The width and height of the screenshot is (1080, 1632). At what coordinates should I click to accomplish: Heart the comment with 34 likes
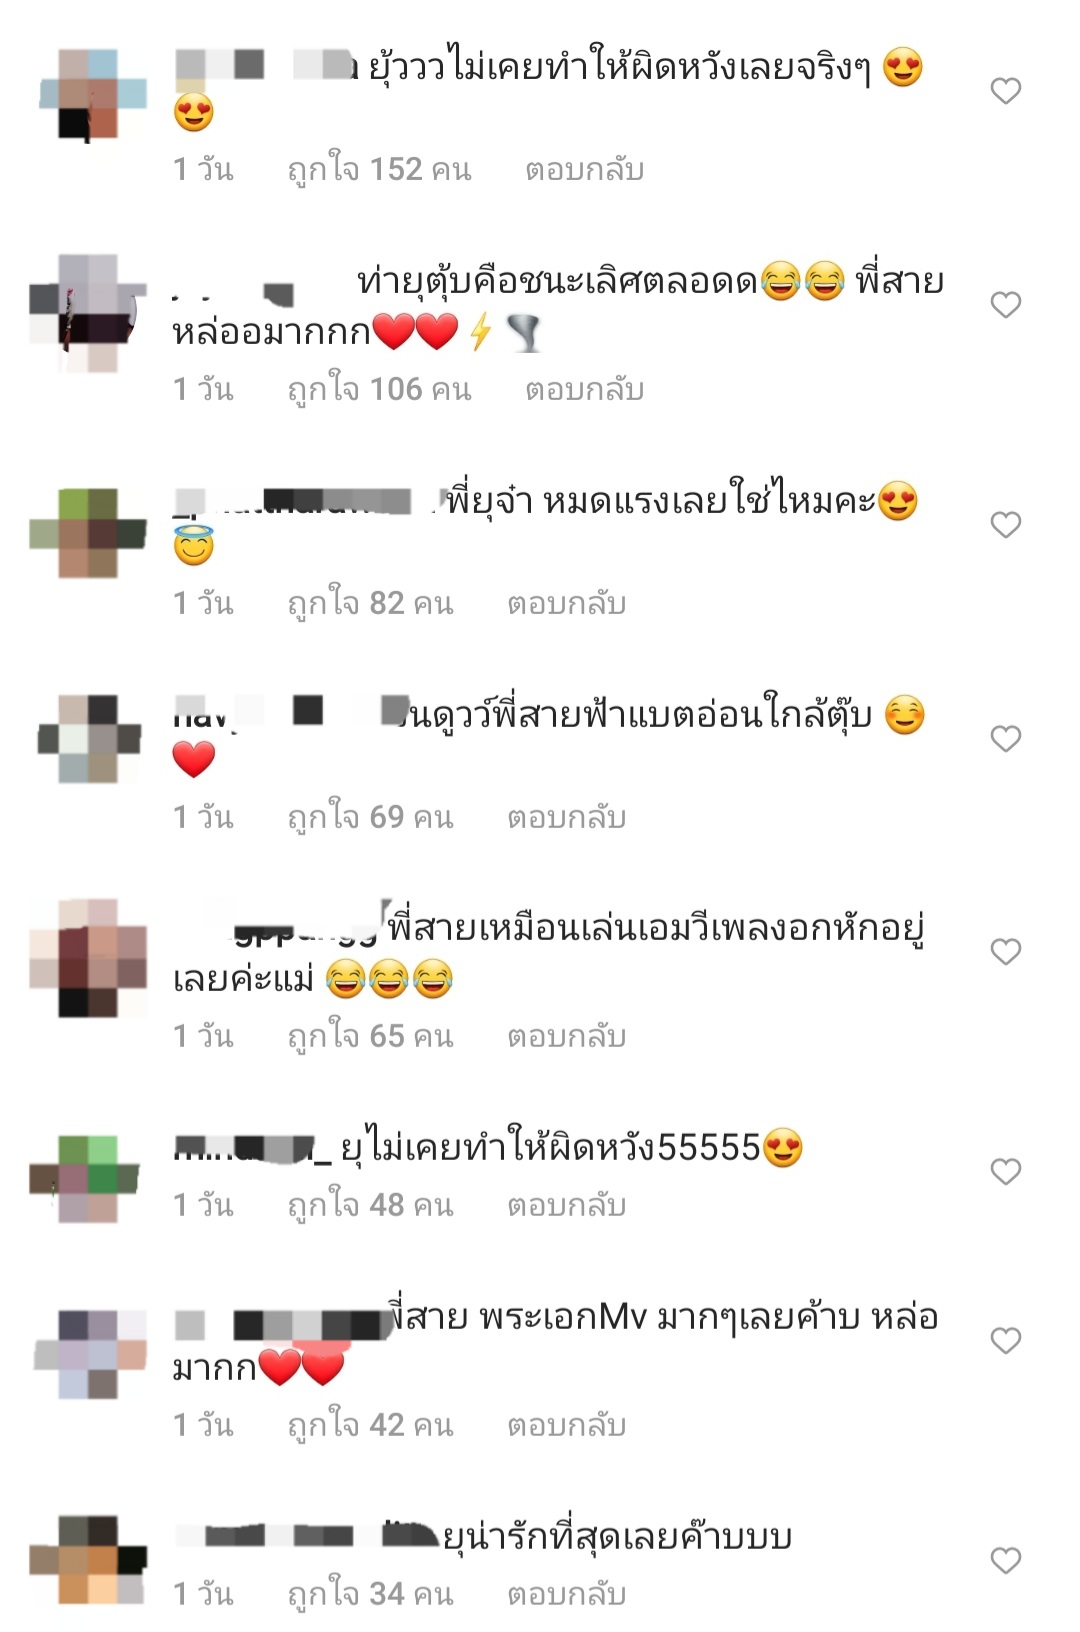(x=1005, y=1561)
